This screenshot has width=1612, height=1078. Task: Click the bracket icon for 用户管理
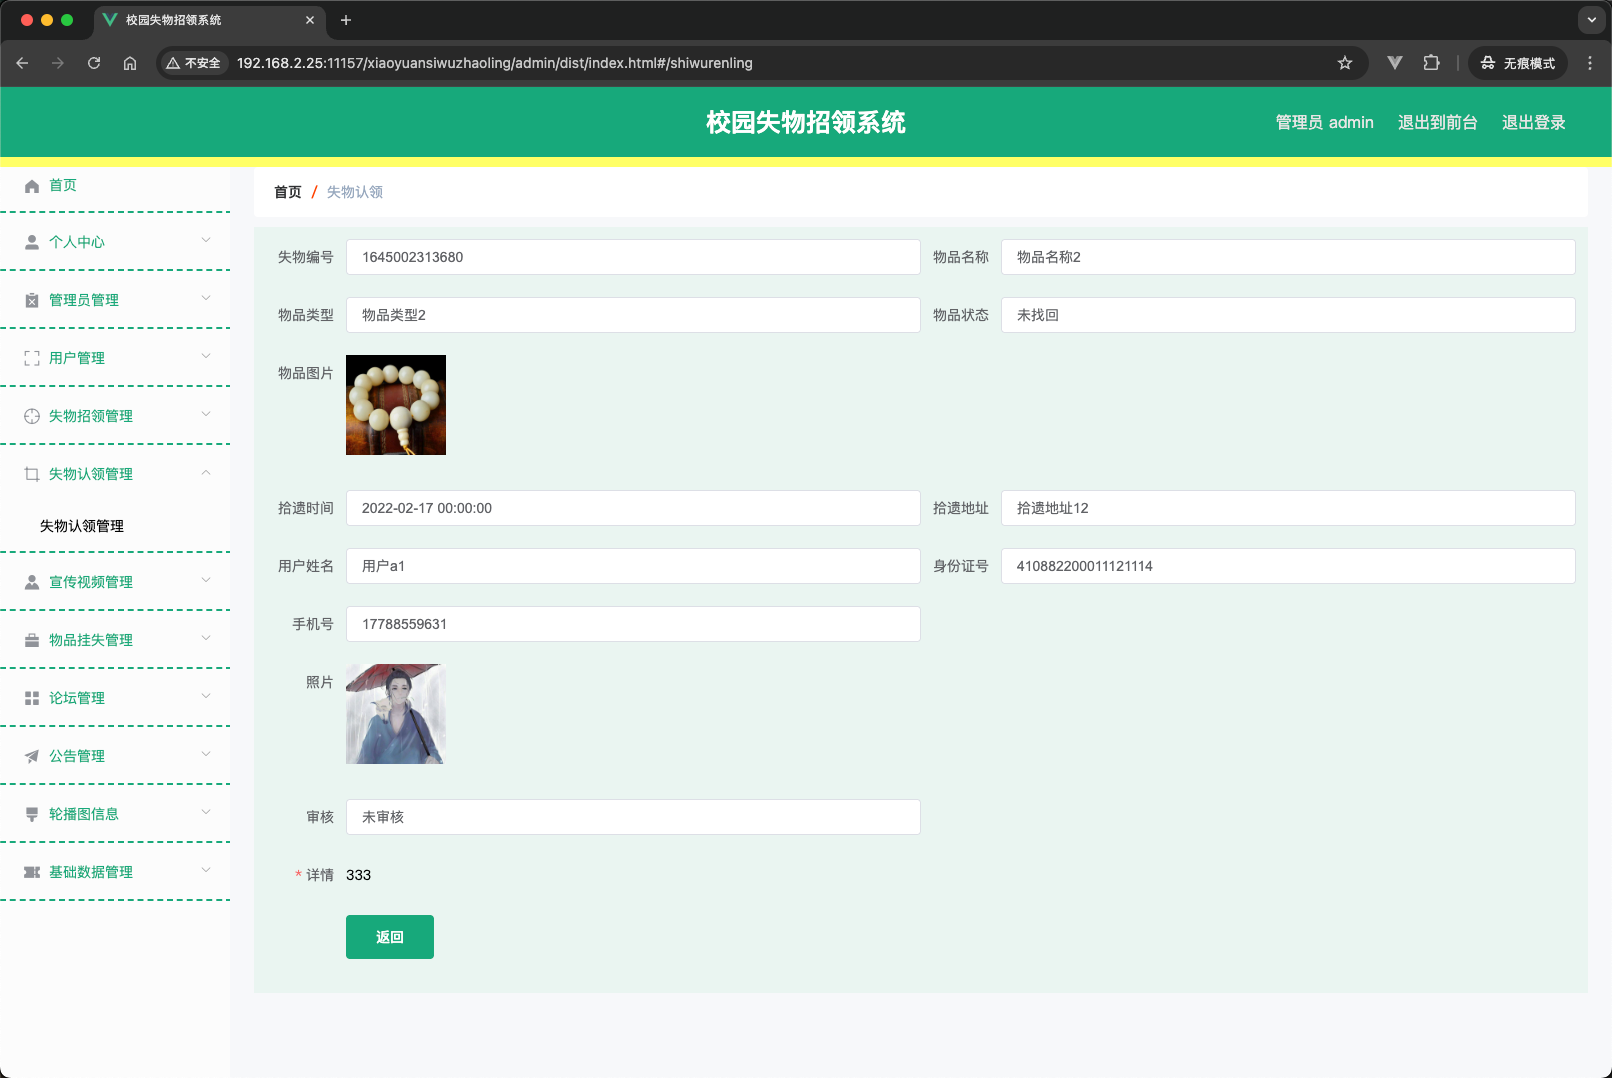click(x=32, y=358)
